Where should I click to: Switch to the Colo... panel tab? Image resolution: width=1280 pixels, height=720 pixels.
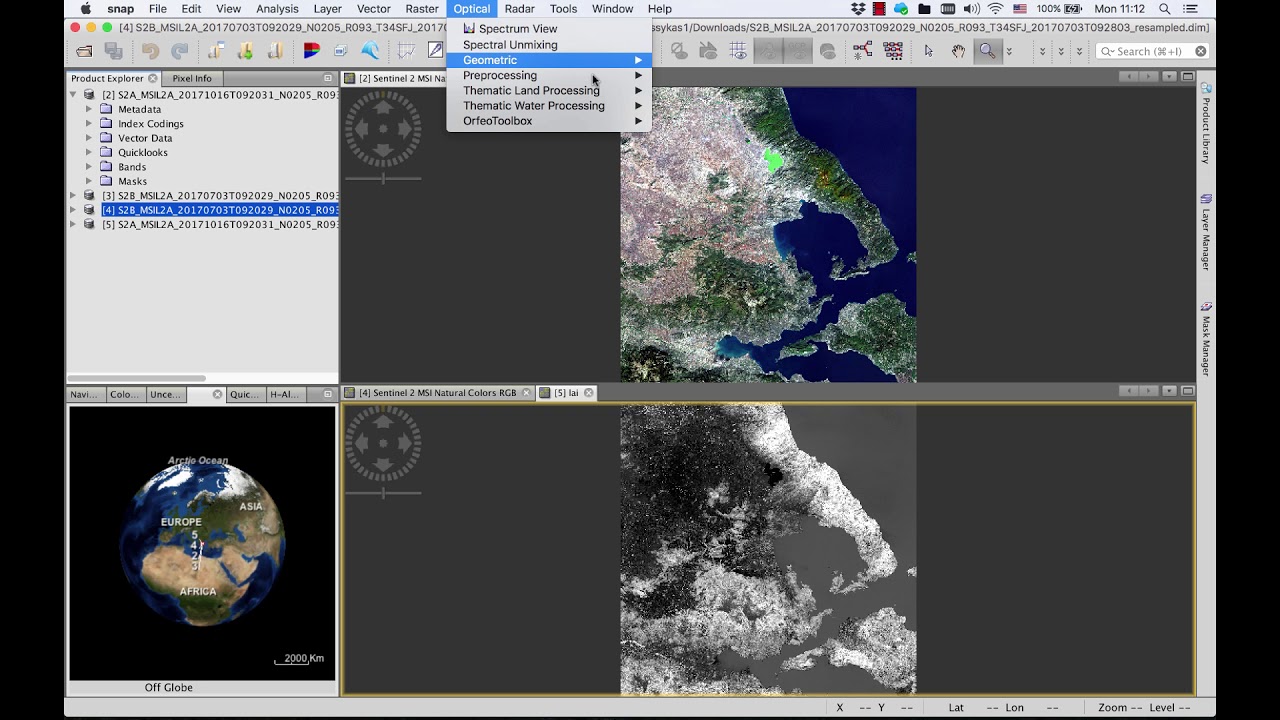(125, 394)
